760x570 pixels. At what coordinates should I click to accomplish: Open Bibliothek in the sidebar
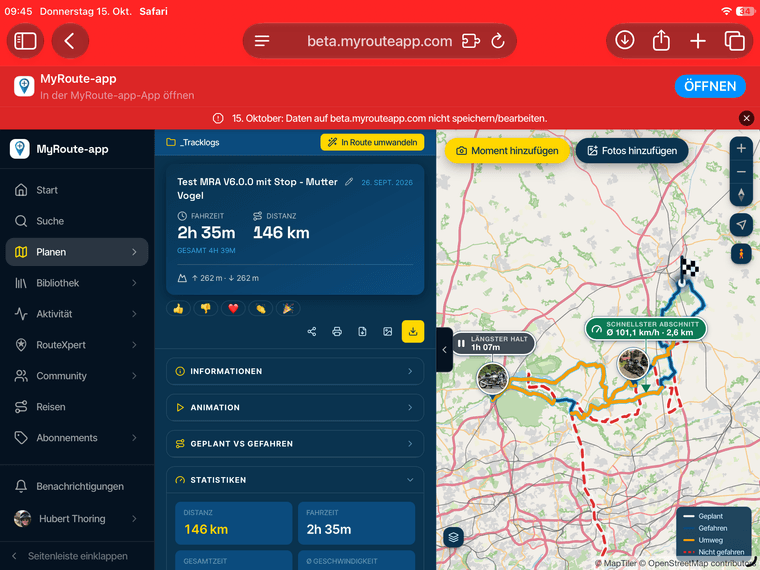(77, 283)
